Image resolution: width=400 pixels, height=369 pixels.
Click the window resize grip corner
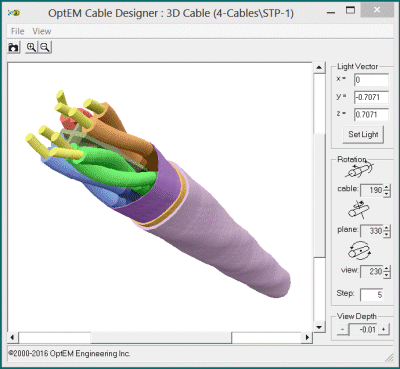click(x=389, y=358)
